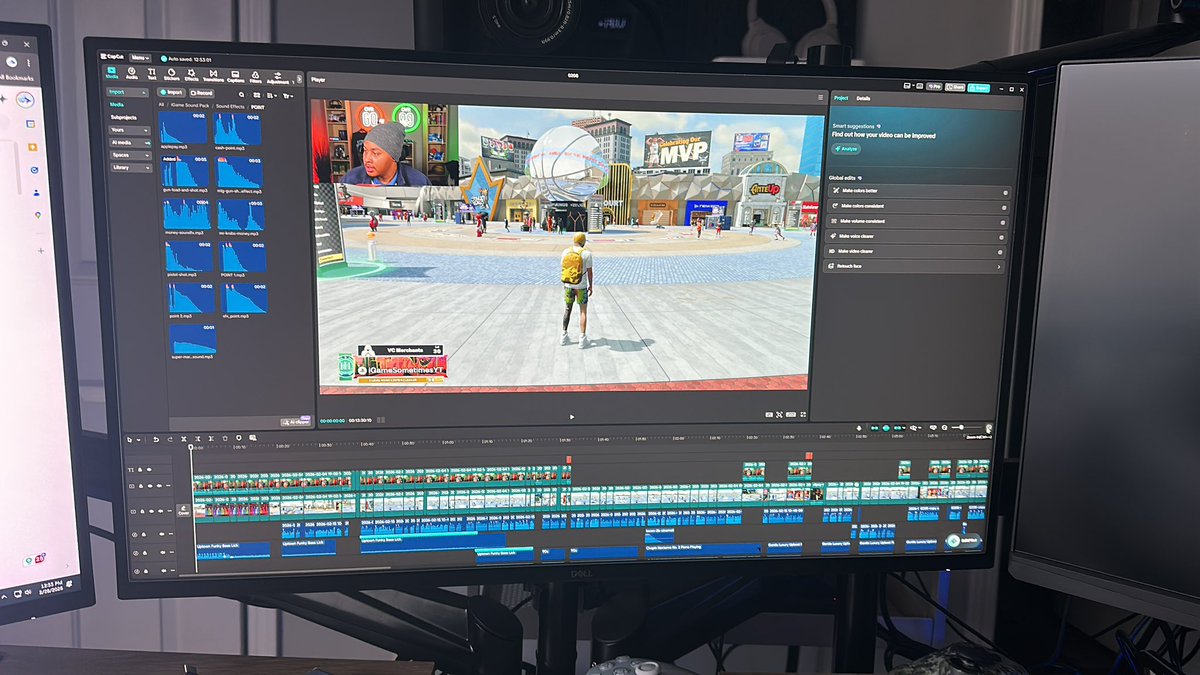Viewport: 1200px width, 675px height.
Task: Click the timeline microphone record icon
Action: (859, 428)
